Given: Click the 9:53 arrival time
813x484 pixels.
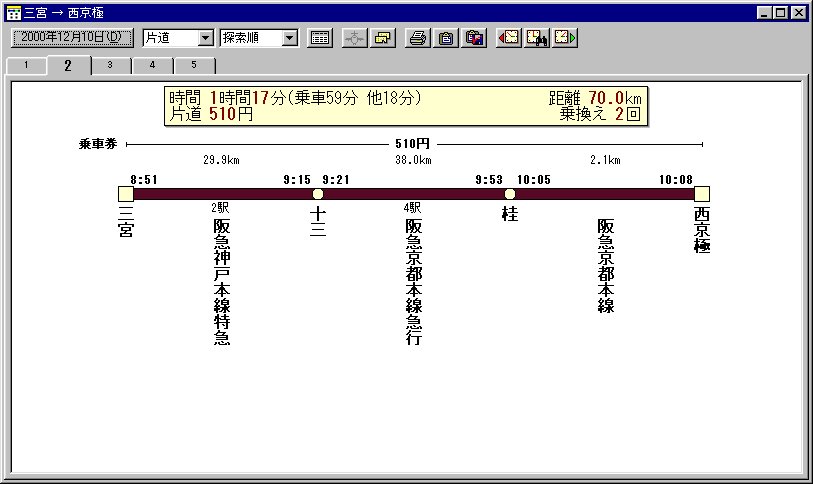Looking at the screenshot, I should pyautogui.click(x=489, y=180).
